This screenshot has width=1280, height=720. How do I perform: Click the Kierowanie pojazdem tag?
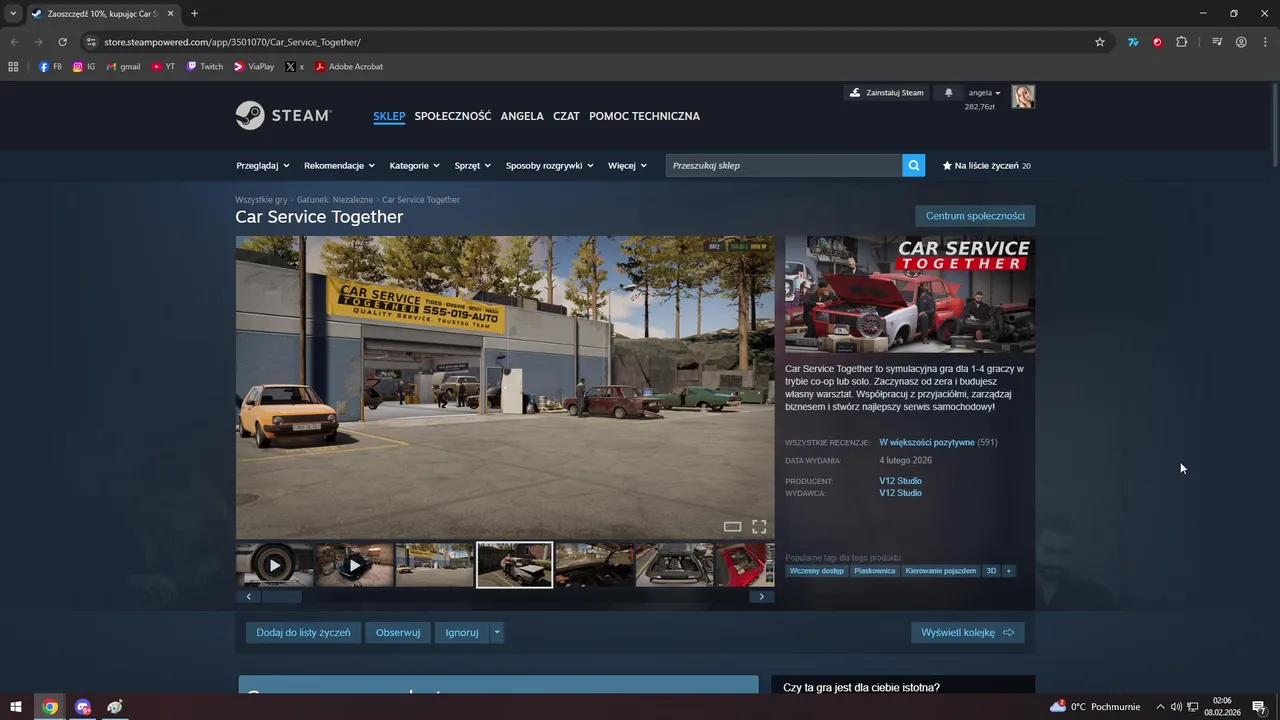[940, 571]
